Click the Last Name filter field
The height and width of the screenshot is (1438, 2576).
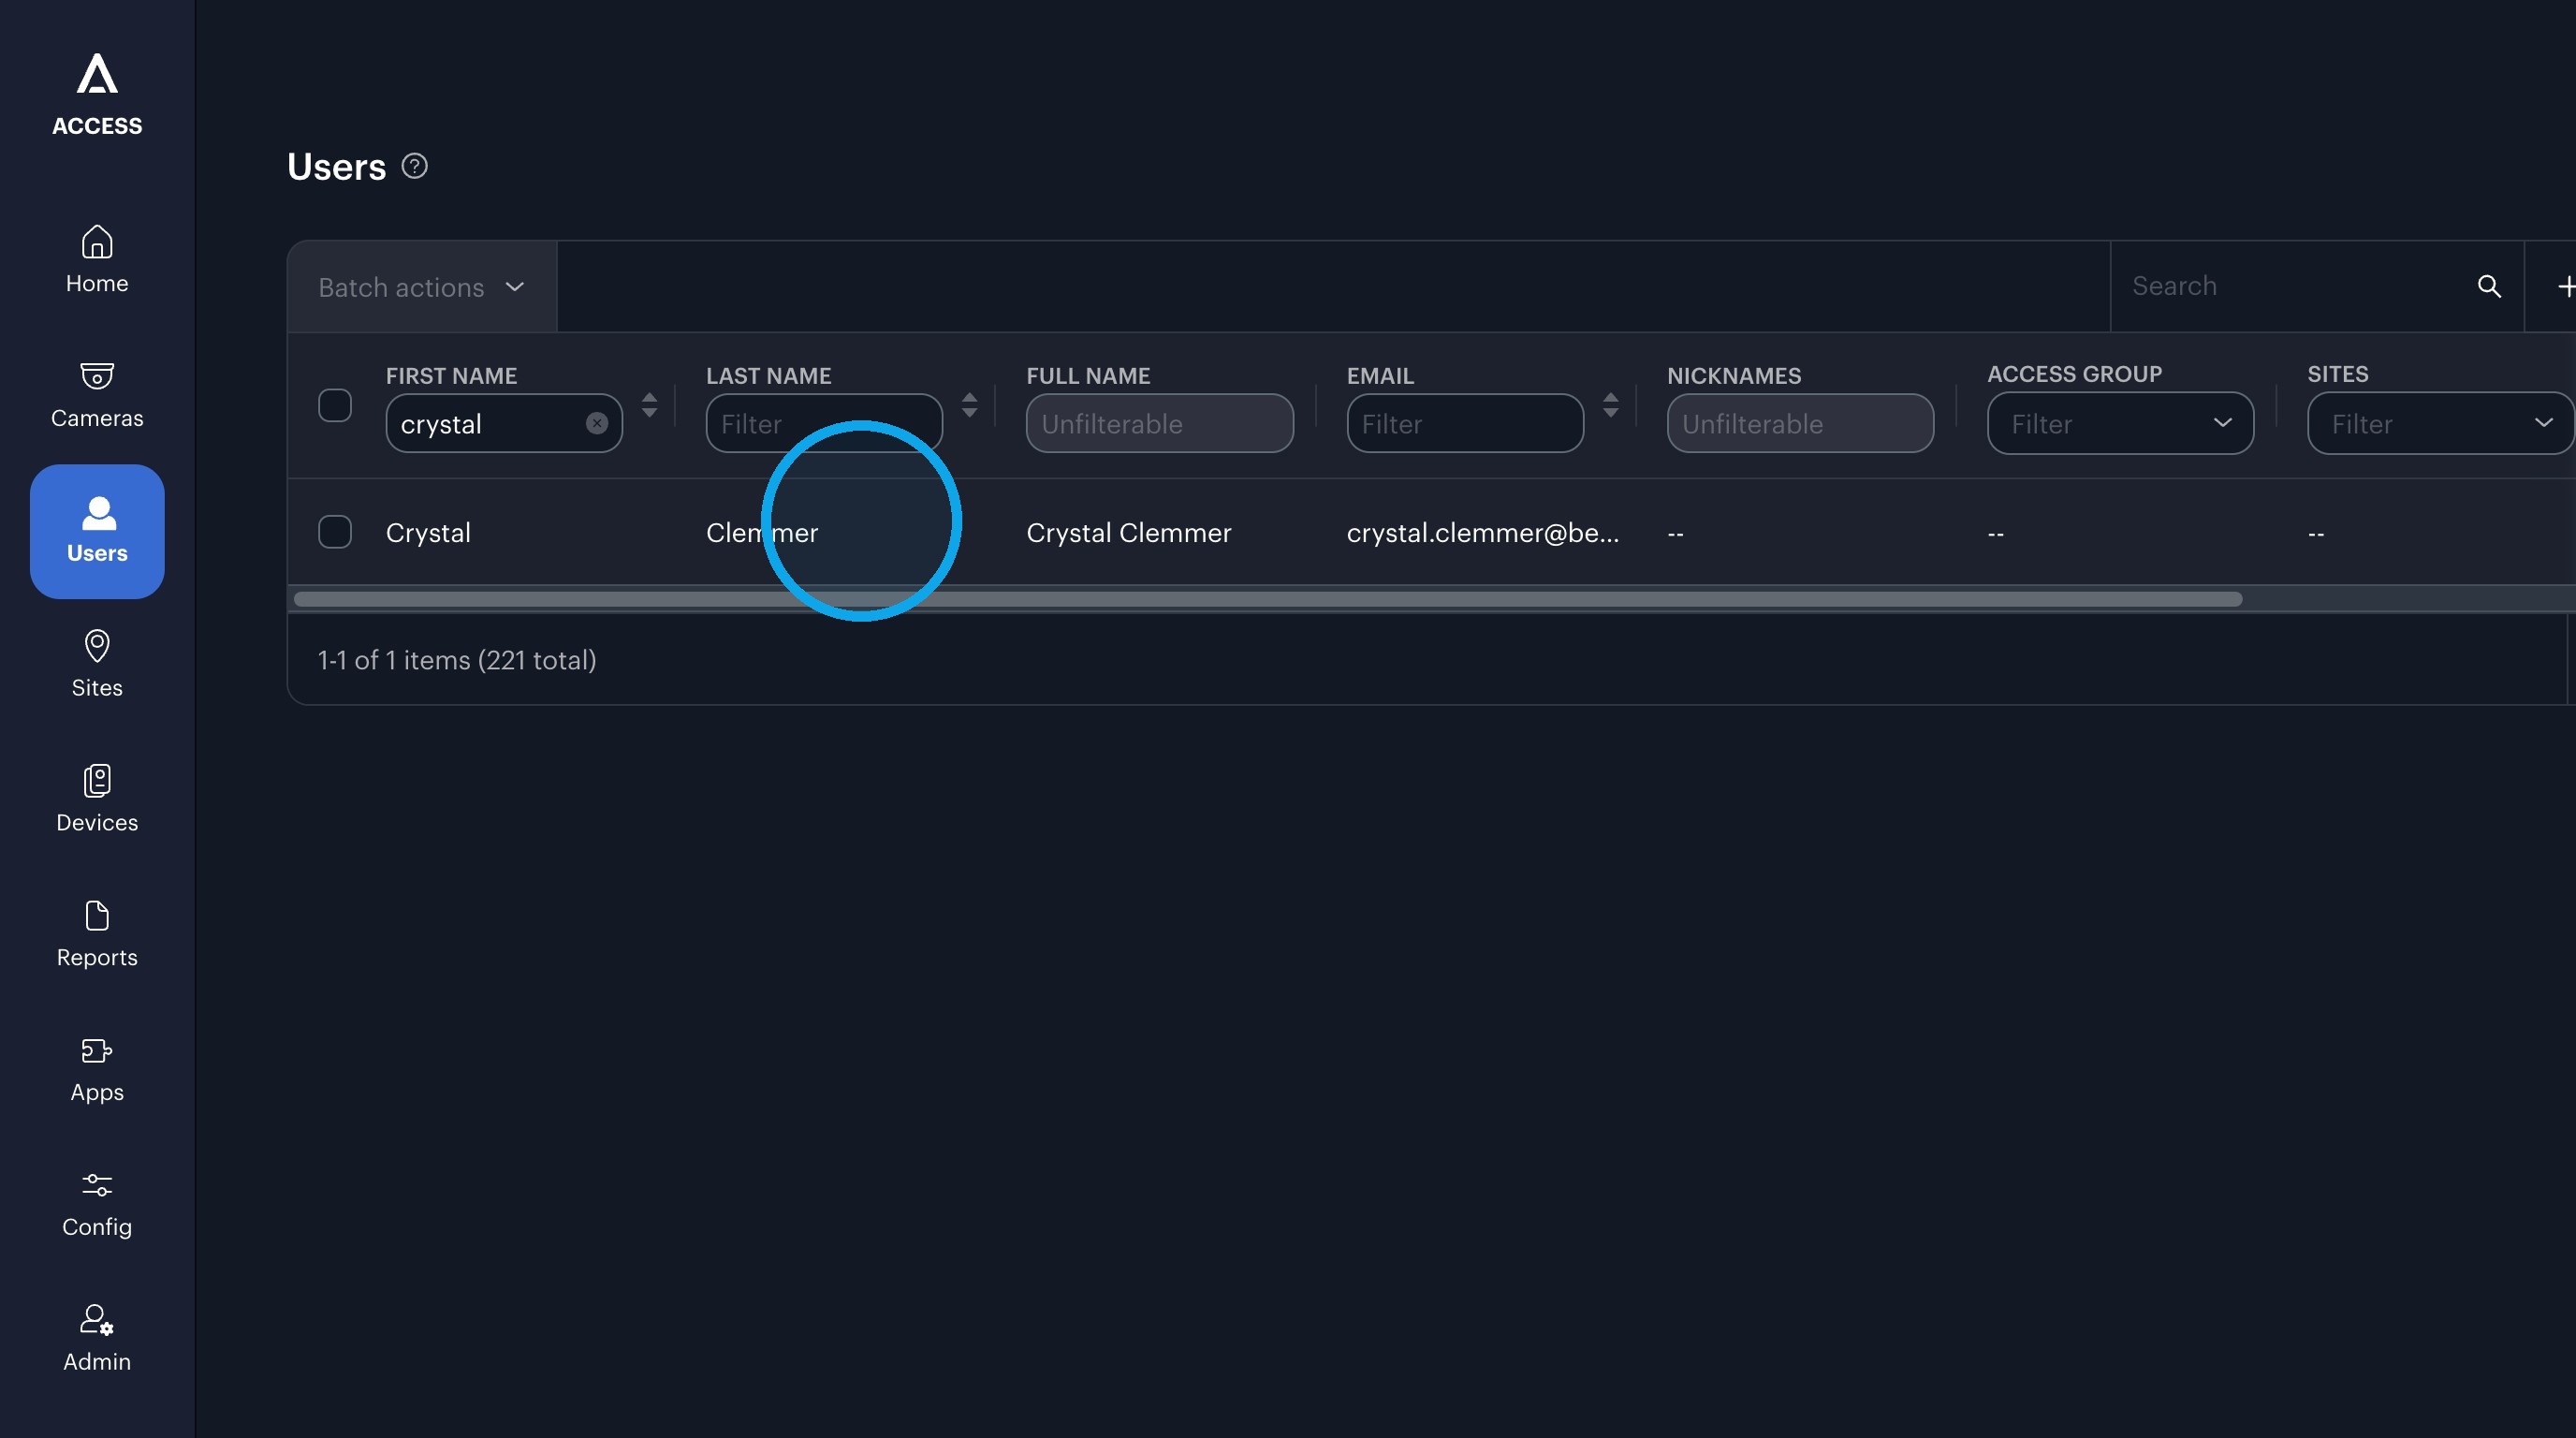coord(824,424)
